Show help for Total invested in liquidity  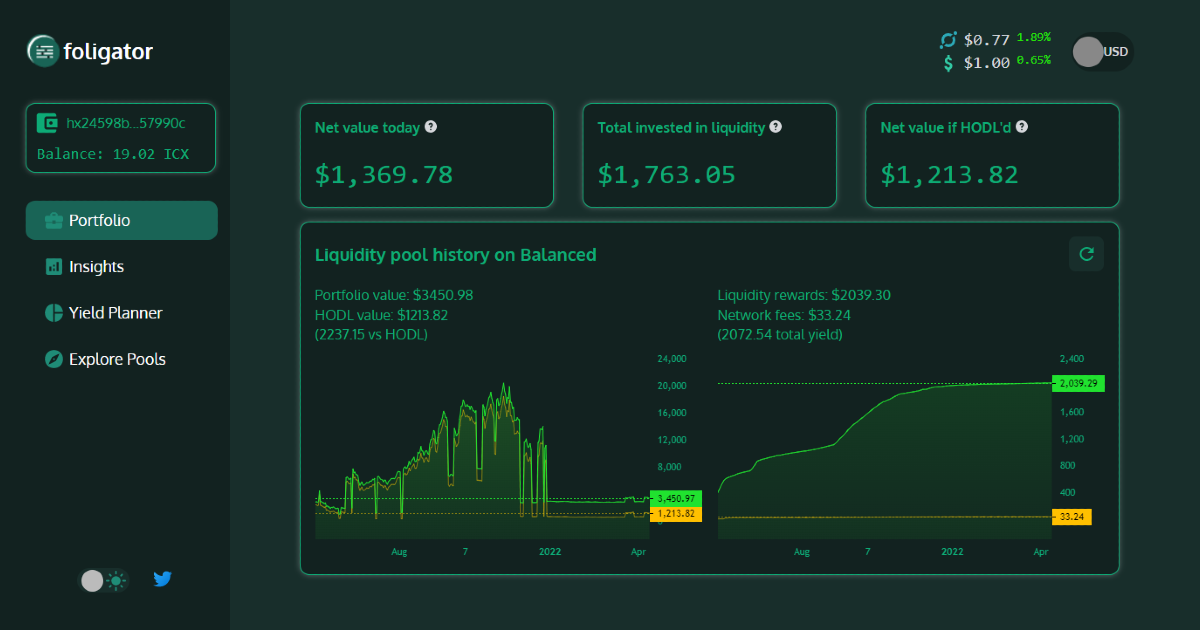point(775,127)
